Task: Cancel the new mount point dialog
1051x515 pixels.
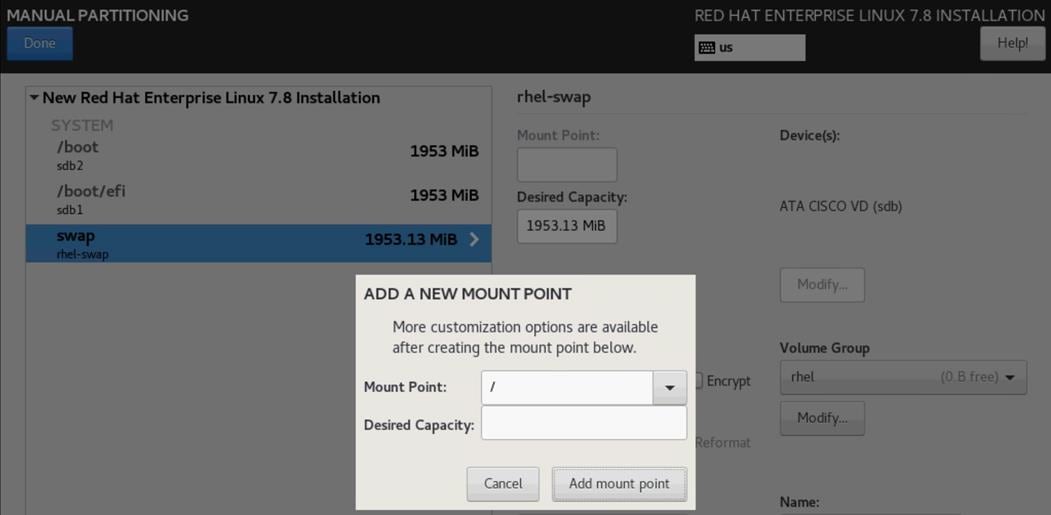Action: pyautogui.click(x=503, y=484)
